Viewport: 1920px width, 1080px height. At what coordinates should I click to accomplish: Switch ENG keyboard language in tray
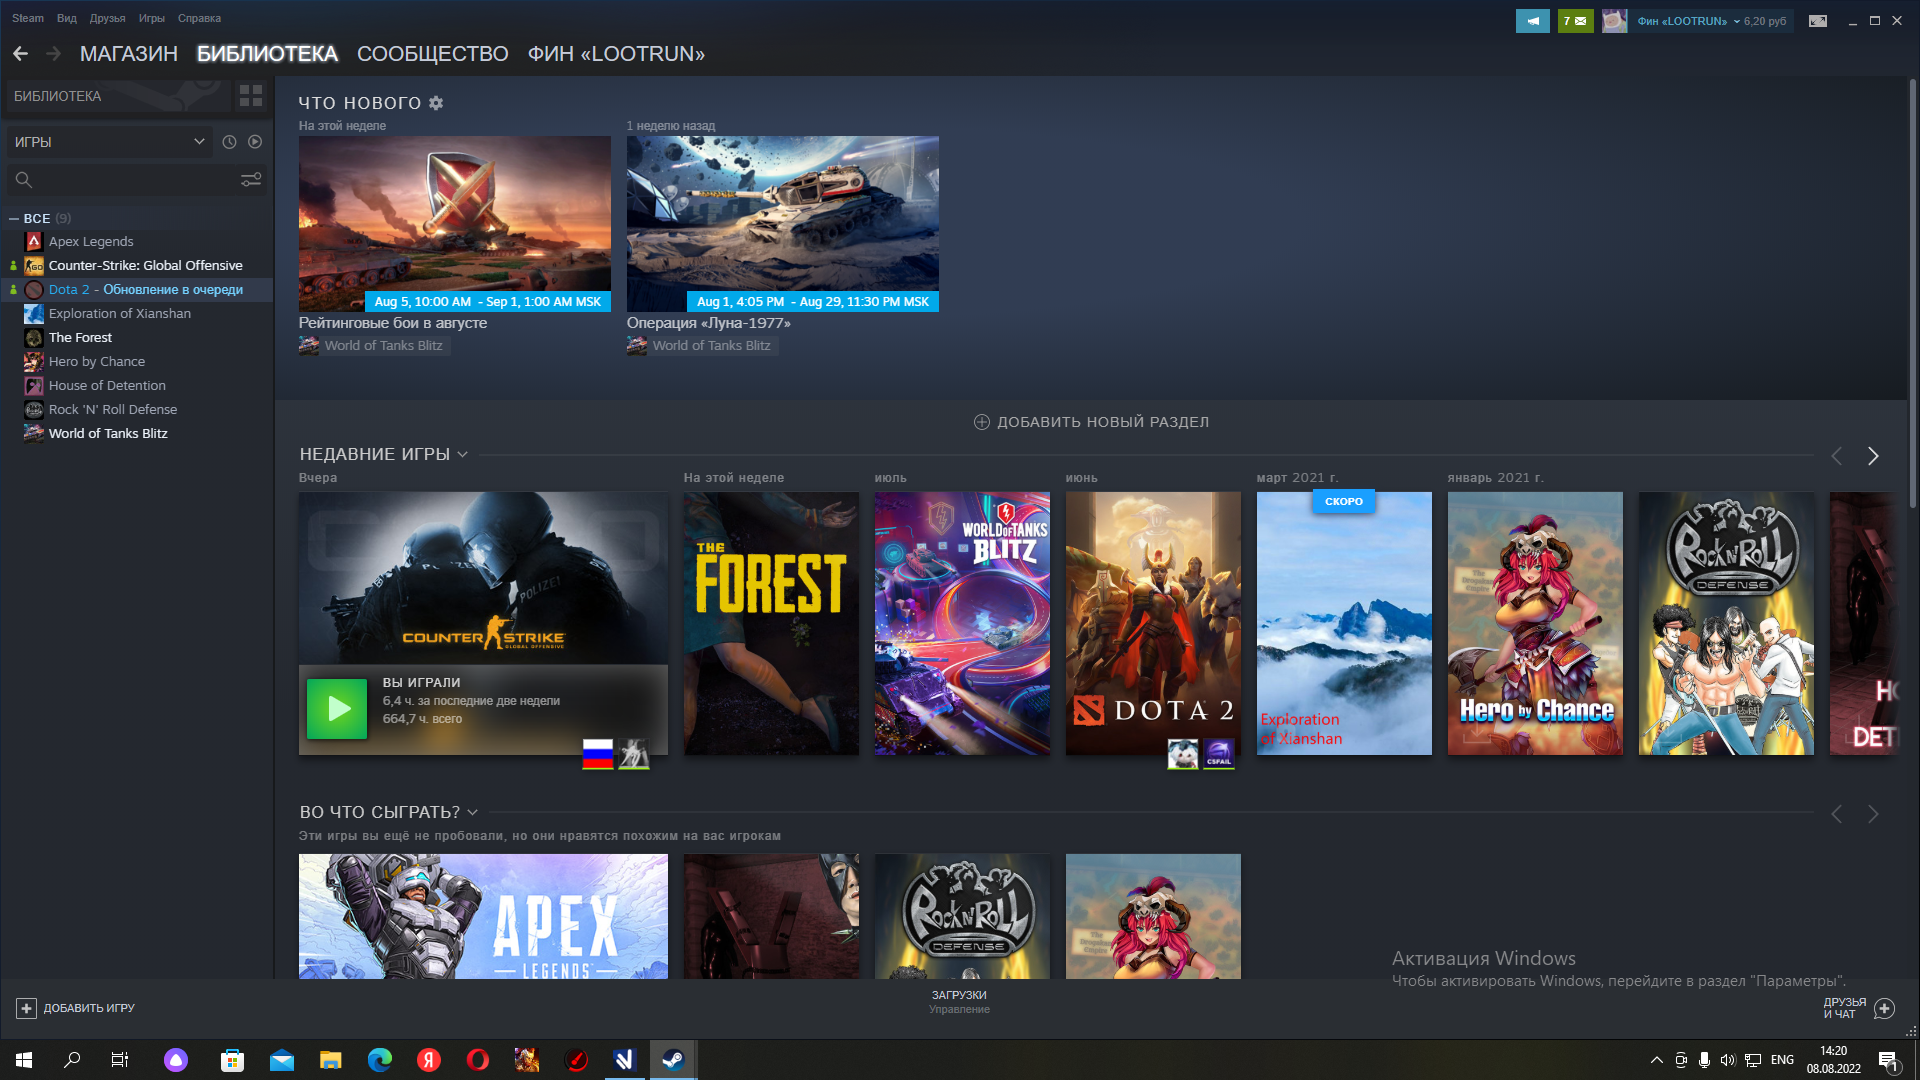tap(1782, 1060)
